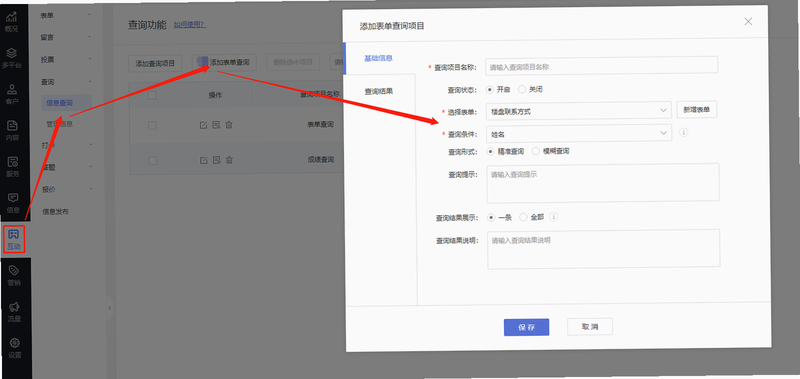Screen dimensions: 800x379
Task: Click info icon beside 全部 radio option
Action: click(554, 217)
